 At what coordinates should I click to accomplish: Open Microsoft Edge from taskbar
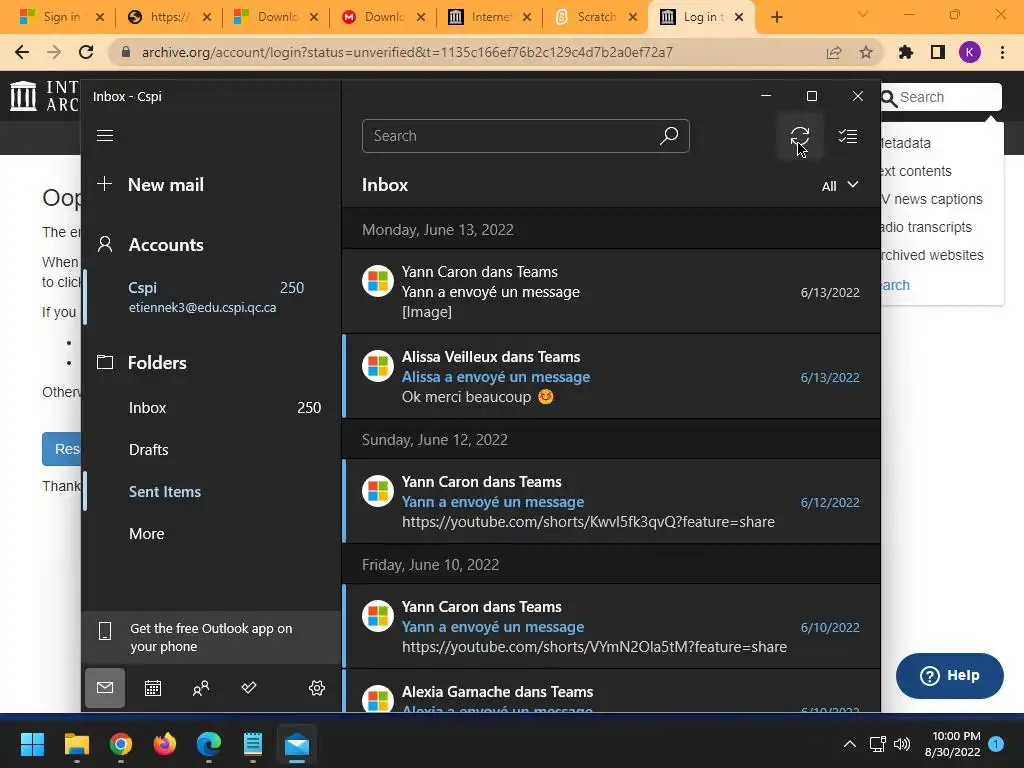[x=208, y=744]
